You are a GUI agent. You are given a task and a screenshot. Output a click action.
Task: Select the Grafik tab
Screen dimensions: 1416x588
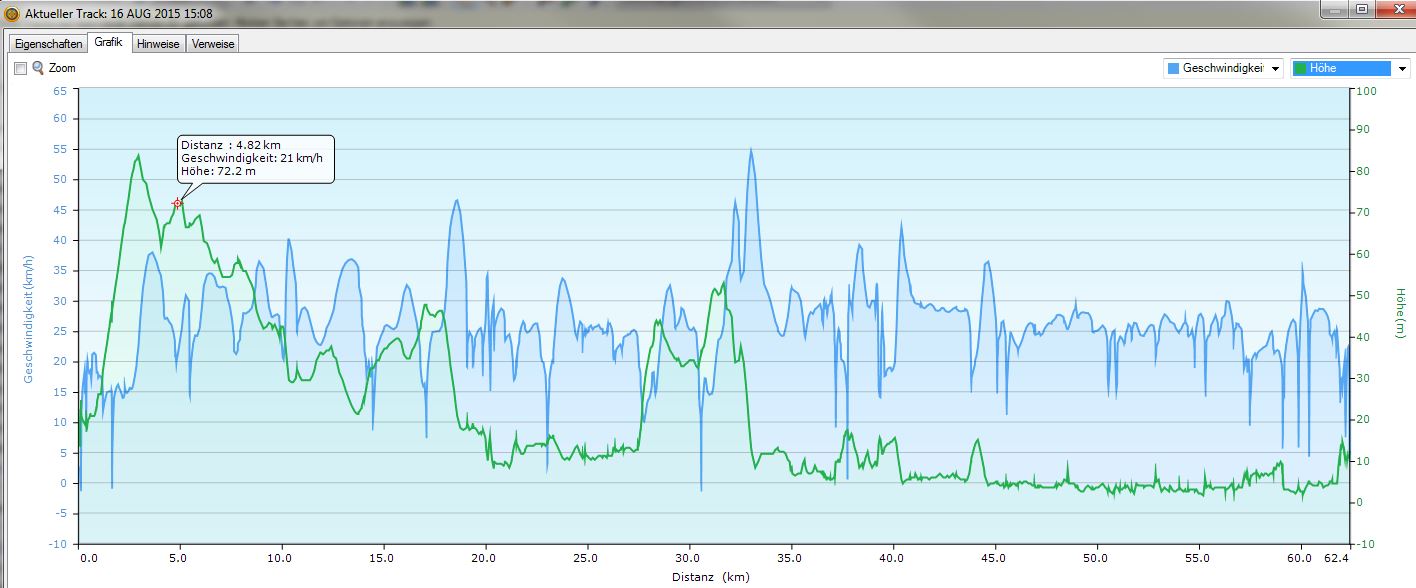pyautogui.click(x=108, y=43)
